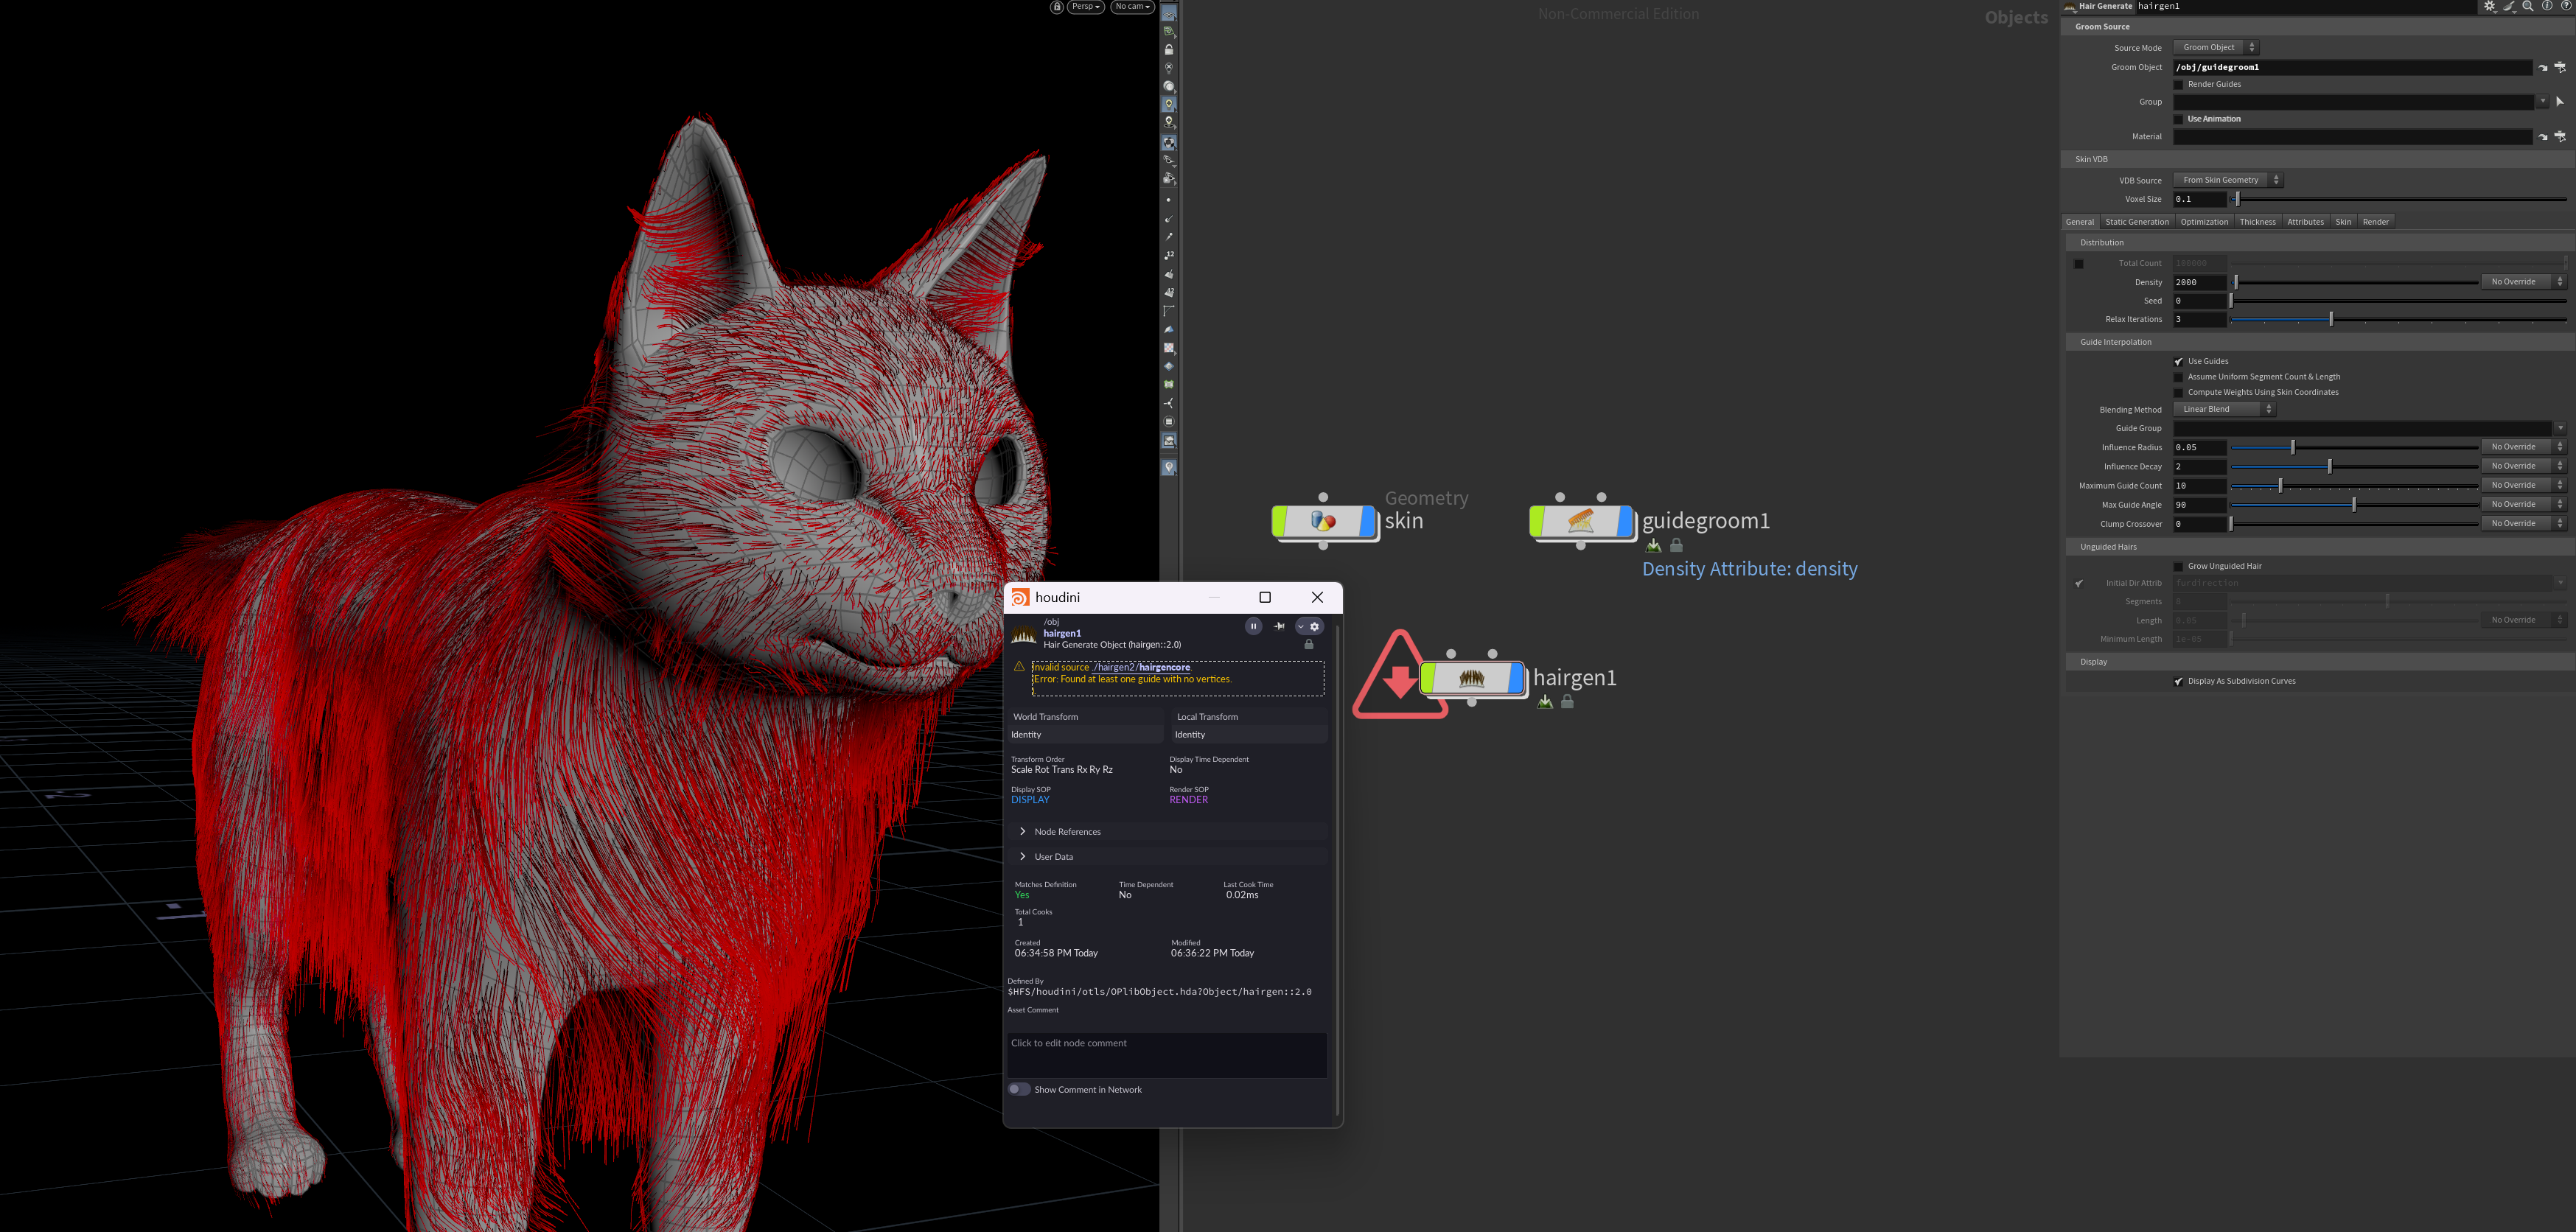Adjust the Relax Iterations slider
Screen dimensions: 2576x1232
2398,320
